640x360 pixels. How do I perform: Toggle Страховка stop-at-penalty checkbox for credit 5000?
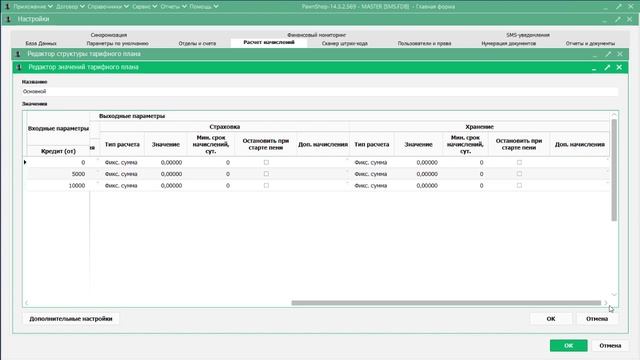(x=266, y=174)
